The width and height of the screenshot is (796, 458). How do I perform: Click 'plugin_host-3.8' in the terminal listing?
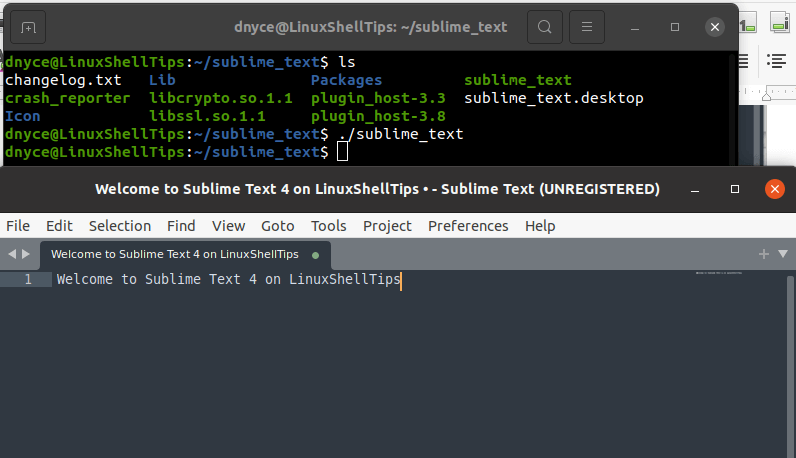pos(378,116)
